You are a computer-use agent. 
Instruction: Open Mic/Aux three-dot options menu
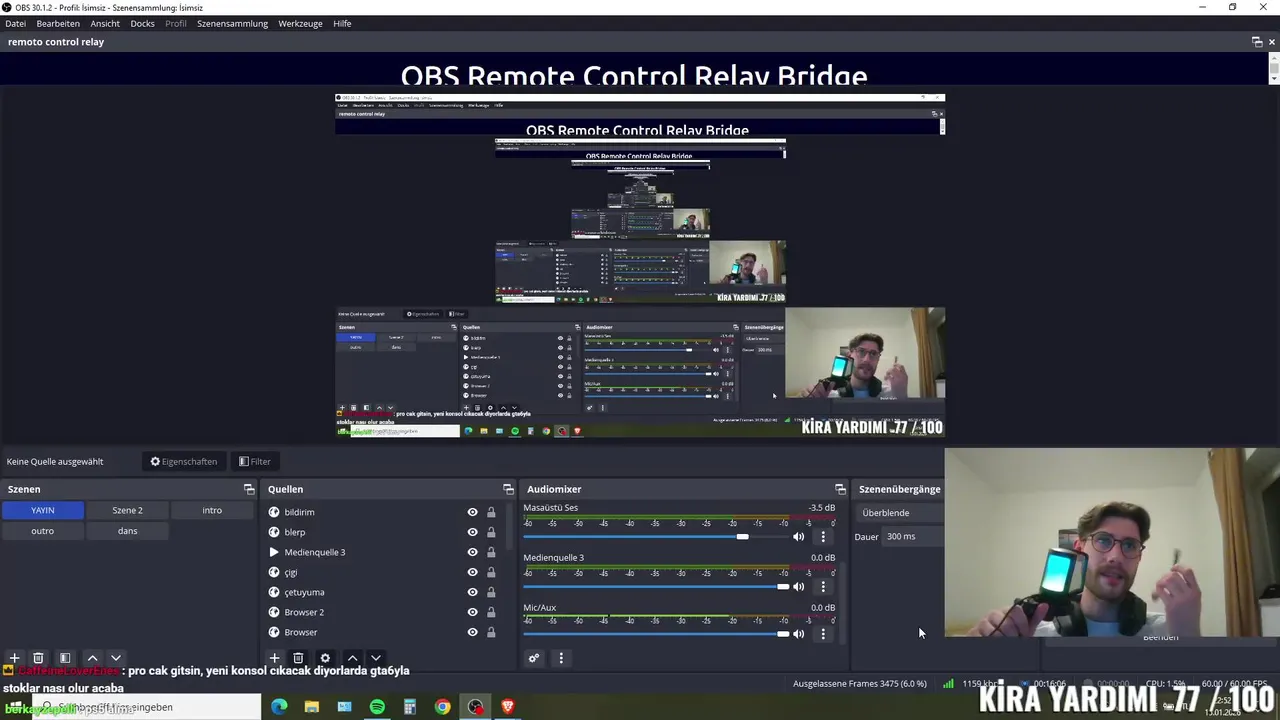(x=823, y=633)
